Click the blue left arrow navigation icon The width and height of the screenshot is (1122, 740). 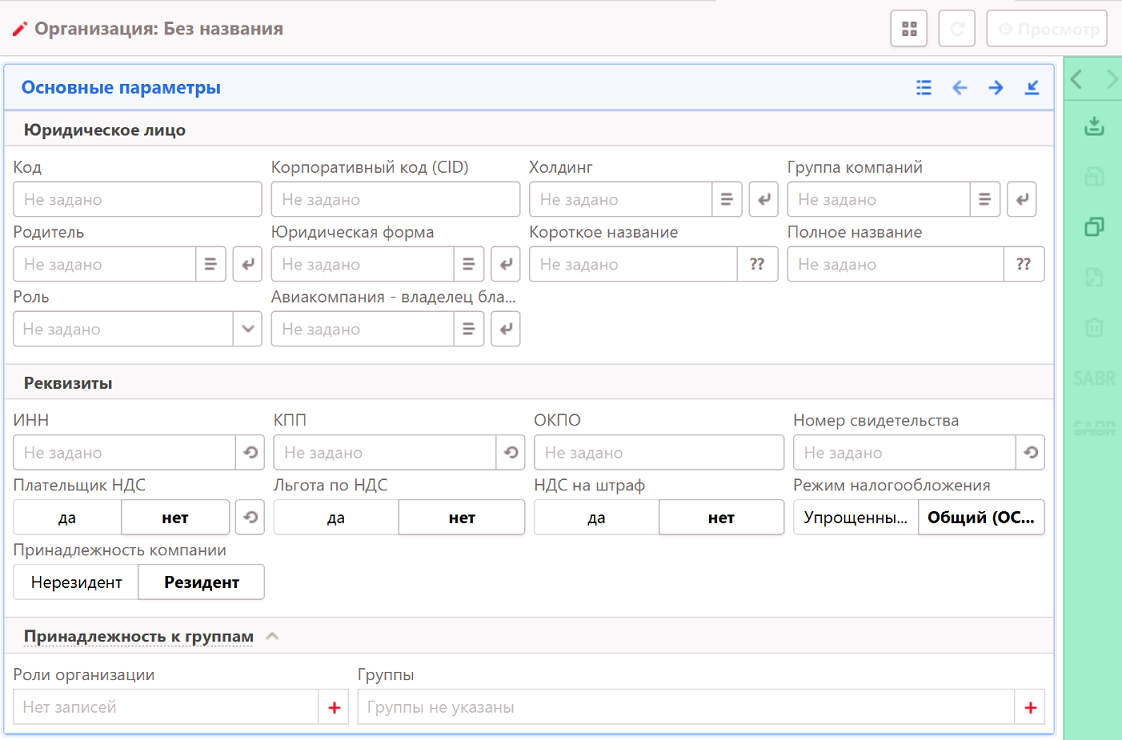[x=960, y=88]
